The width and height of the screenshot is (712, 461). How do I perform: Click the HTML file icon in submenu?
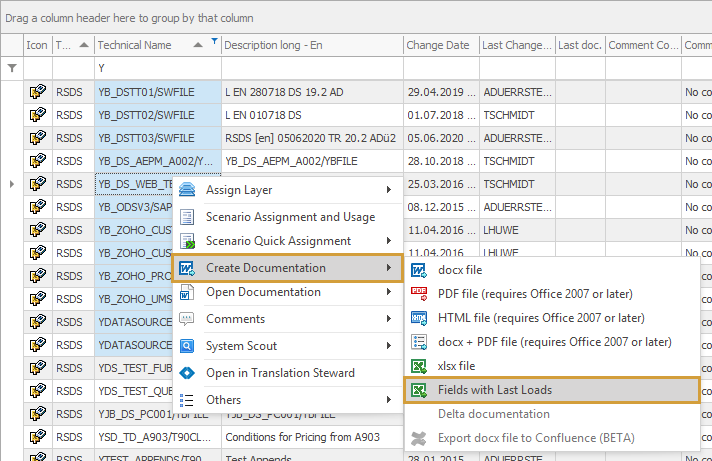[420, 318]
